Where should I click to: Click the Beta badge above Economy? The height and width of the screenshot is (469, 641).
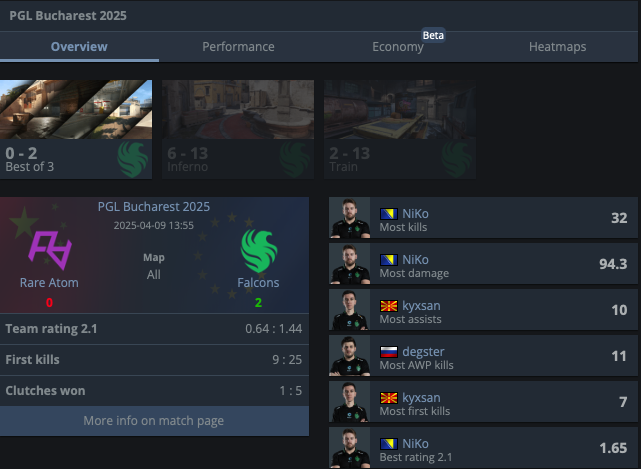pyautogui.click(x=433, y=36)
